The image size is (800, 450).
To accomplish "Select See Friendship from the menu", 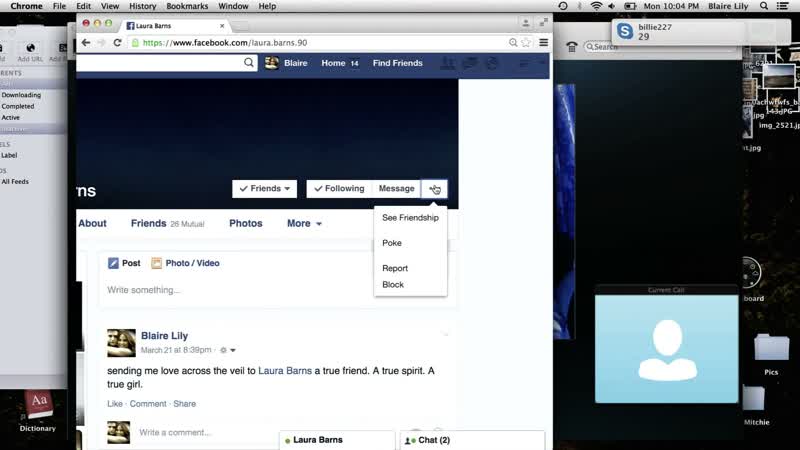I will pyautogui.click(x=410, y=218).
